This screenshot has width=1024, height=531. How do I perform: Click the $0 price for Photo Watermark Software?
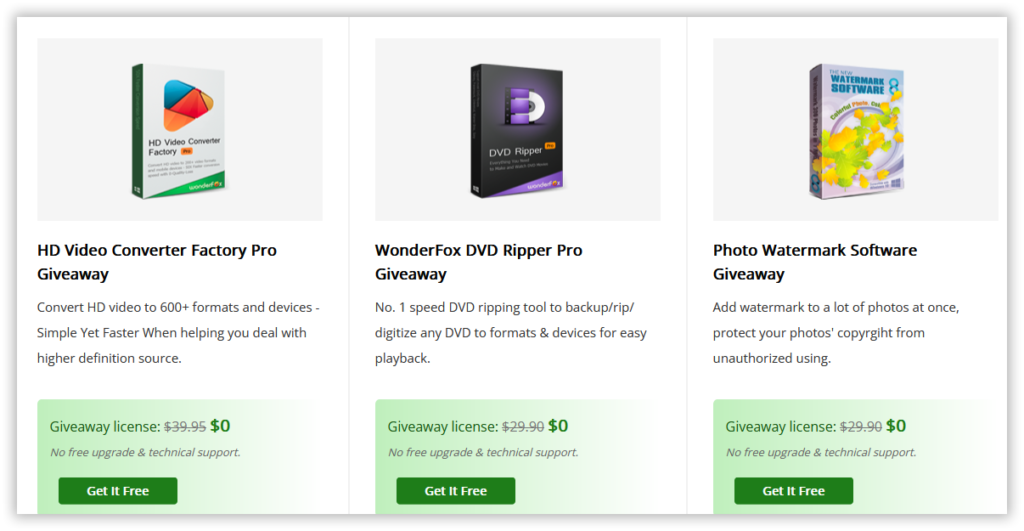click(896, 426)
